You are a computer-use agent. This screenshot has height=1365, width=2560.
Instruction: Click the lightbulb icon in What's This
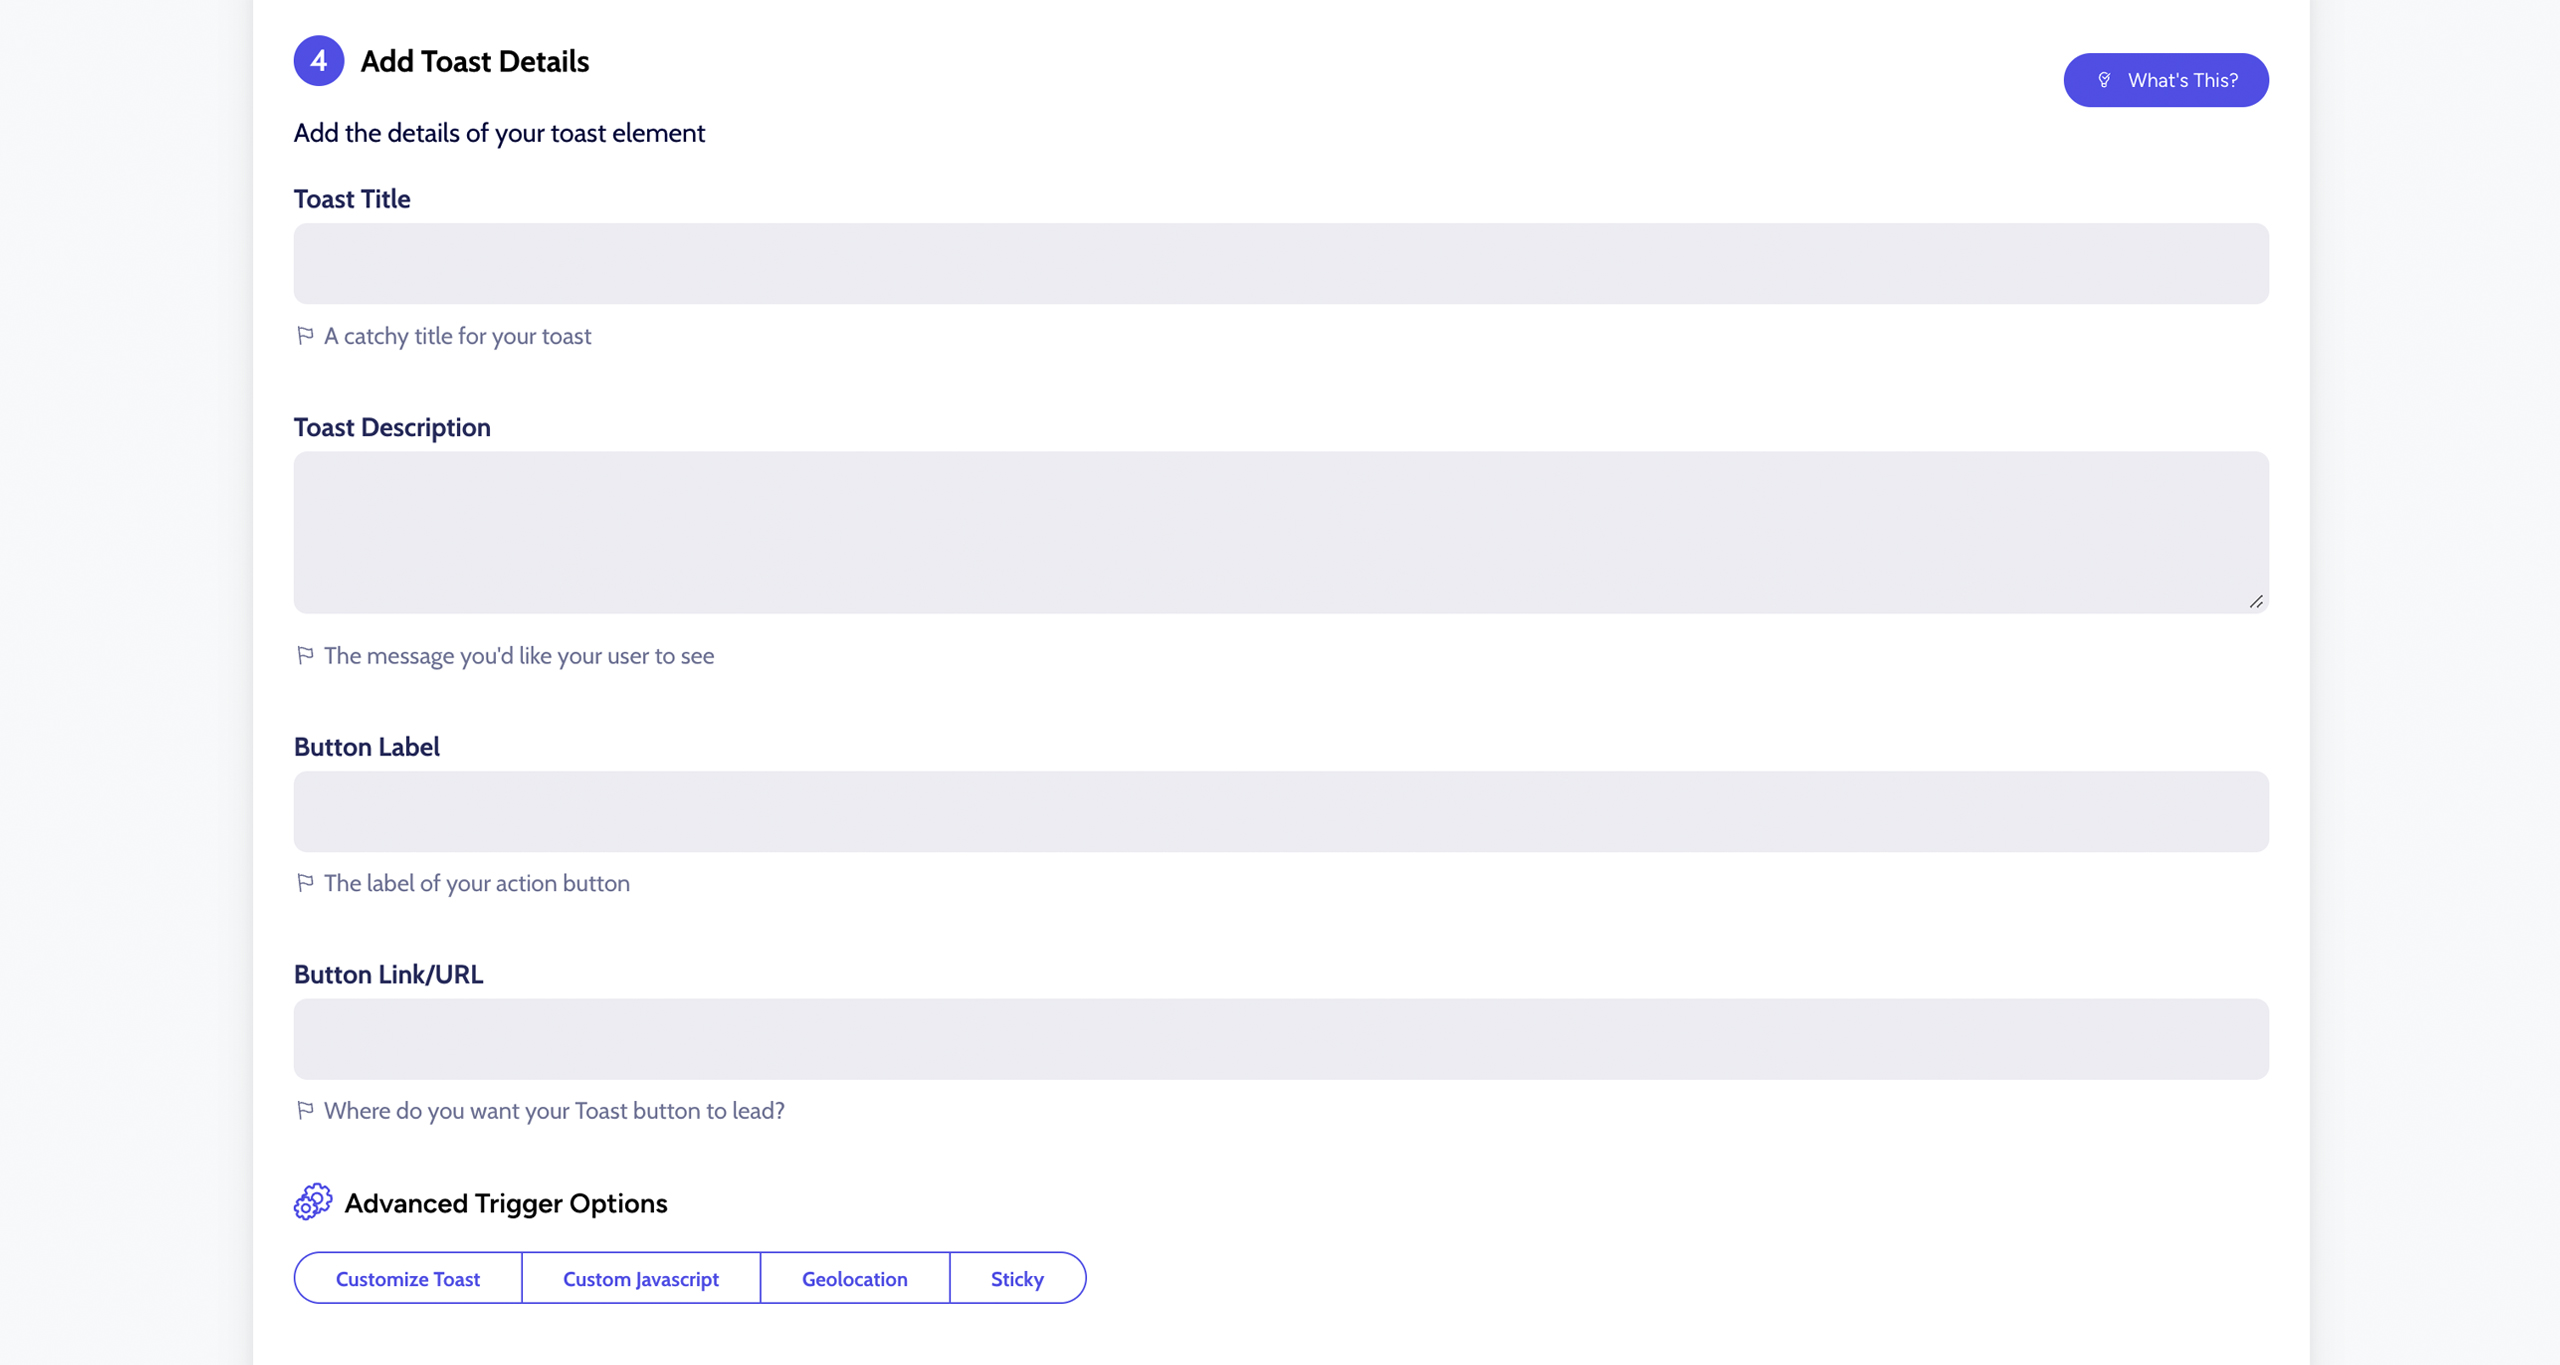(x=2104, y=80)
